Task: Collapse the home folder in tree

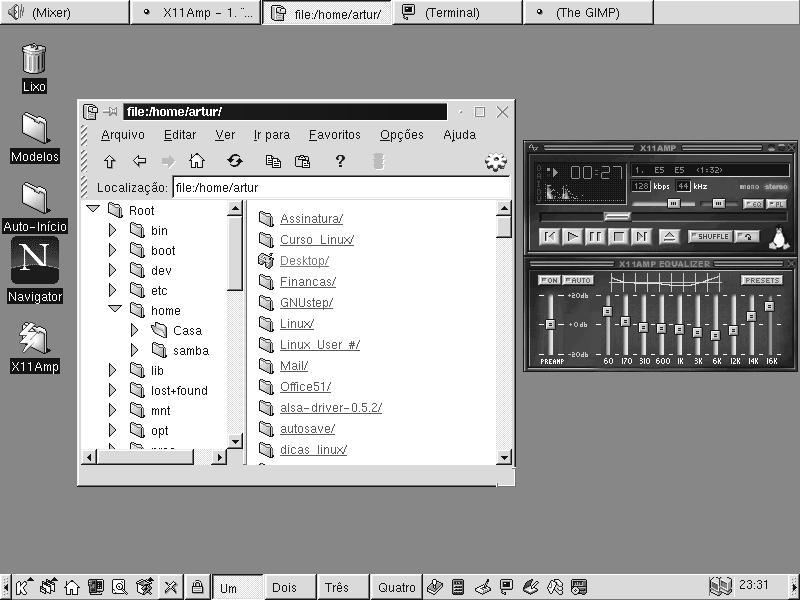Action: tap(115, 308)
